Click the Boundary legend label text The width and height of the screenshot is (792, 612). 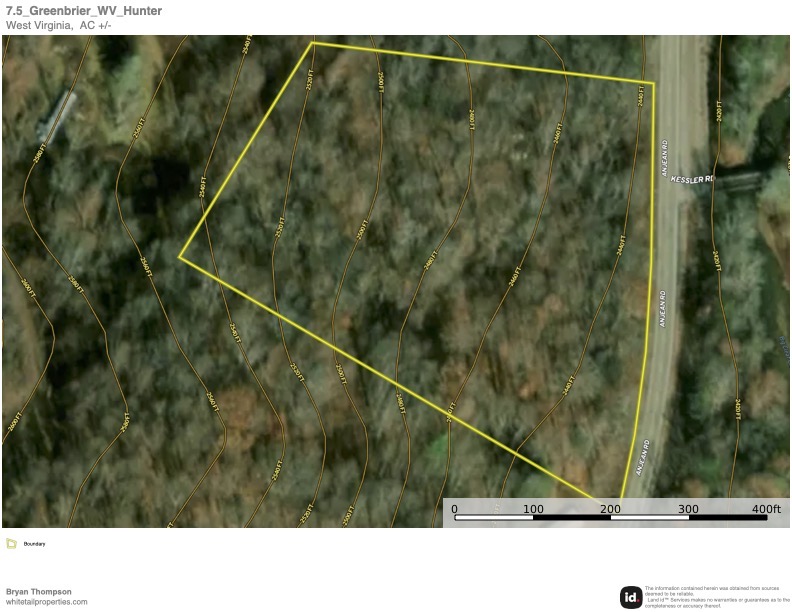34,544
